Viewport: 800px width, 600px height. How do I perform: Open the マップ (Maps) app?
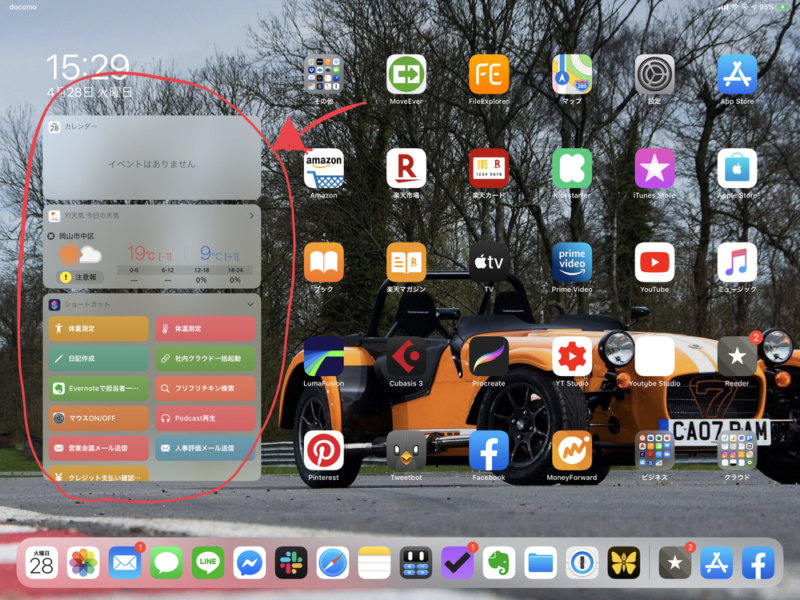(571, 74)
